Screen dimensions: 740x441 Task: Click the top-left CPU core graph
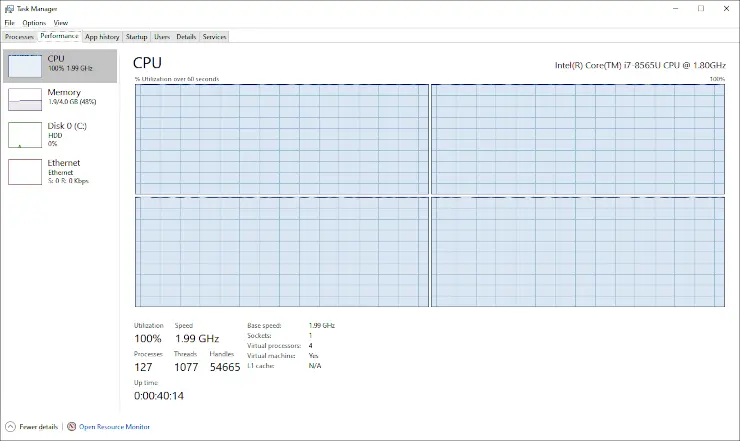[280, 139]
